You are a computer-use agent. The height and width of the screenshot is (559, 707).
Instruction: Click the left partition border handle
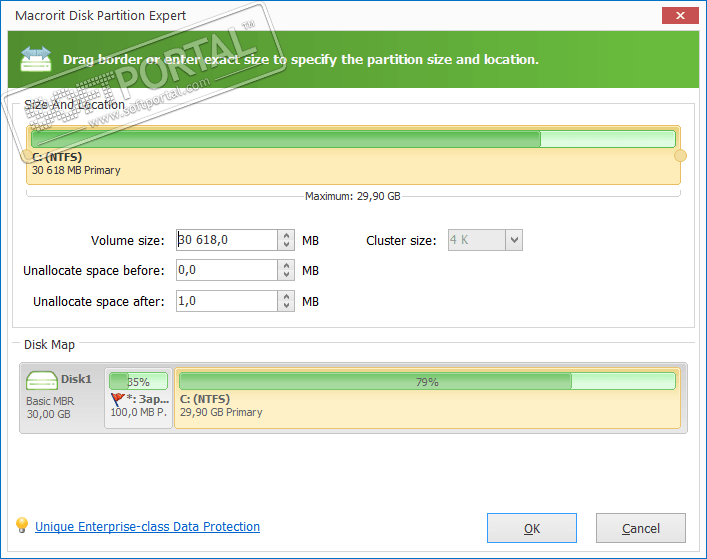tap(27, 156)
